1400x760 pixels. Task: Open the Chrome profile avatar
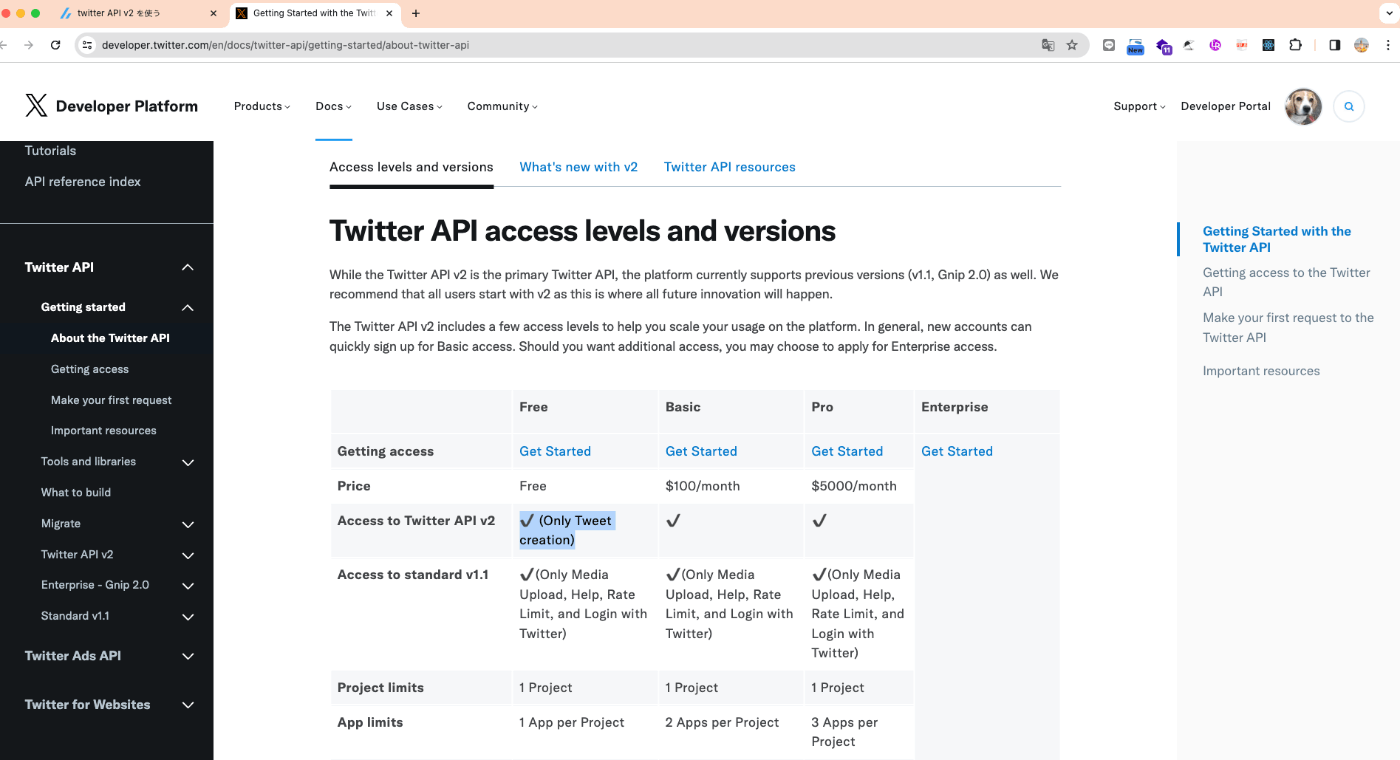pos(1361,45)
